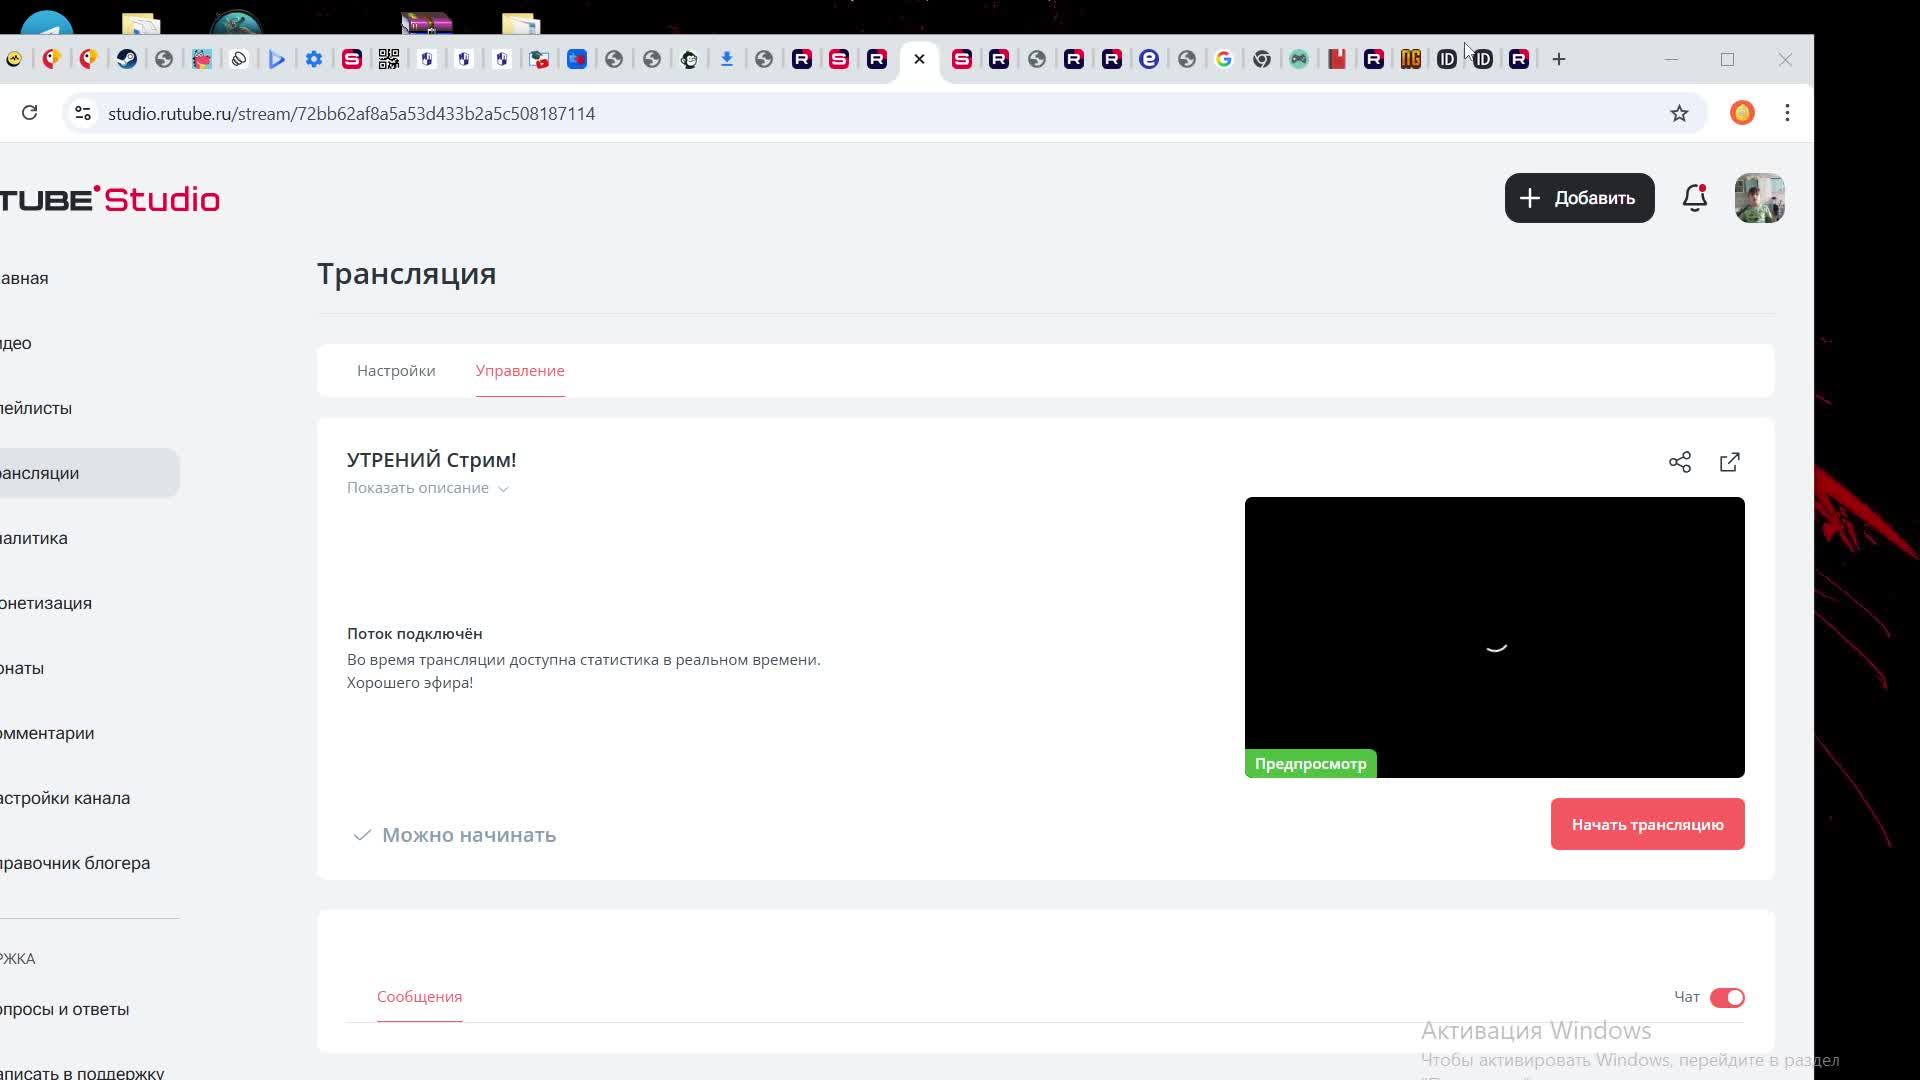
Task: Open Монетизация in sidebar
Action: tap(46, 603)
